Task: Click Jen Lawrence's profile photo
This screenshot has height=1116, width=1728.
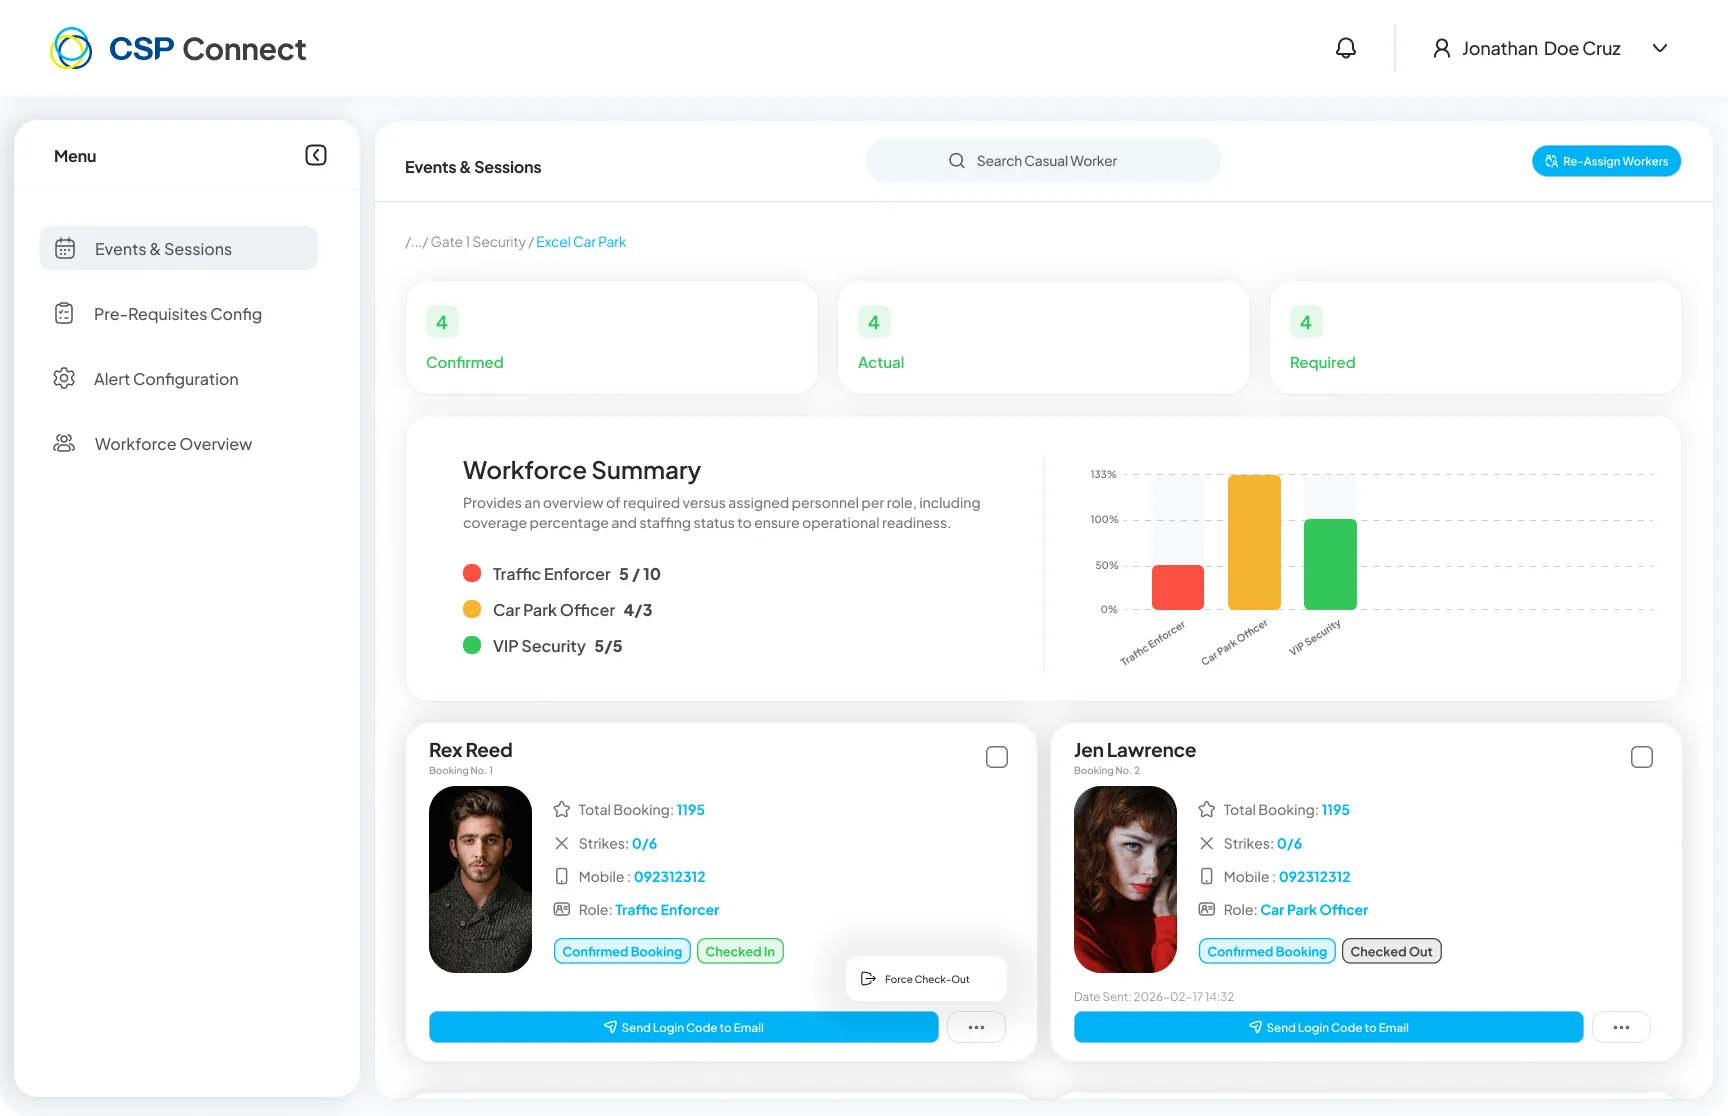Action: click(x=1125, y=879)
